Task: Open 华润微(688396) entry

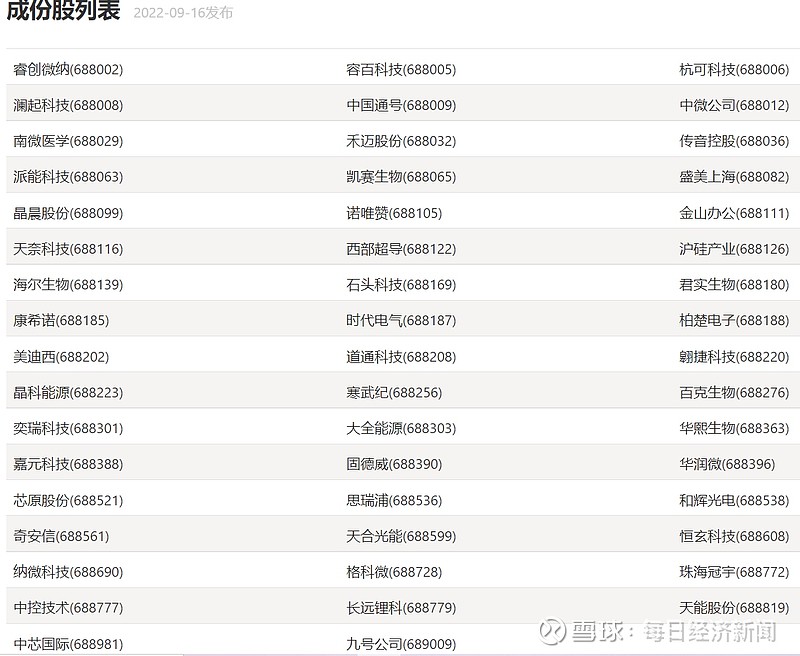Action: [727, 464]
